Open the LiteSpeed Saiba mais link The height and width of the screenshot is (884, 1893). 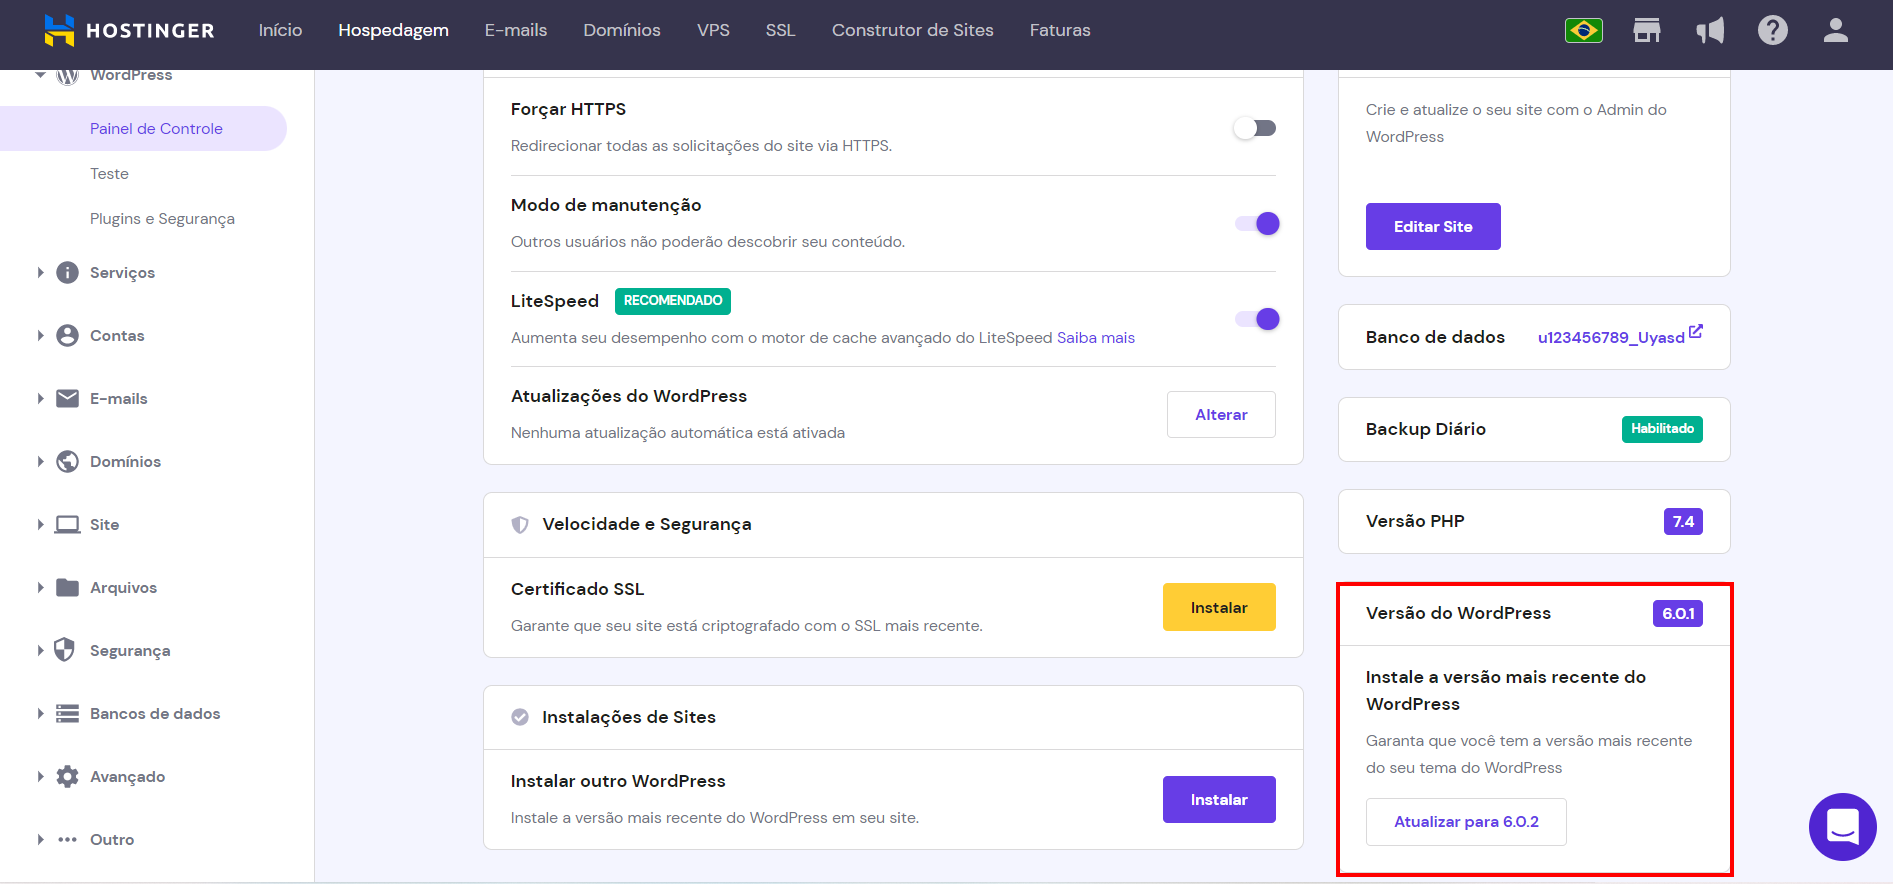click(1096, 338)
